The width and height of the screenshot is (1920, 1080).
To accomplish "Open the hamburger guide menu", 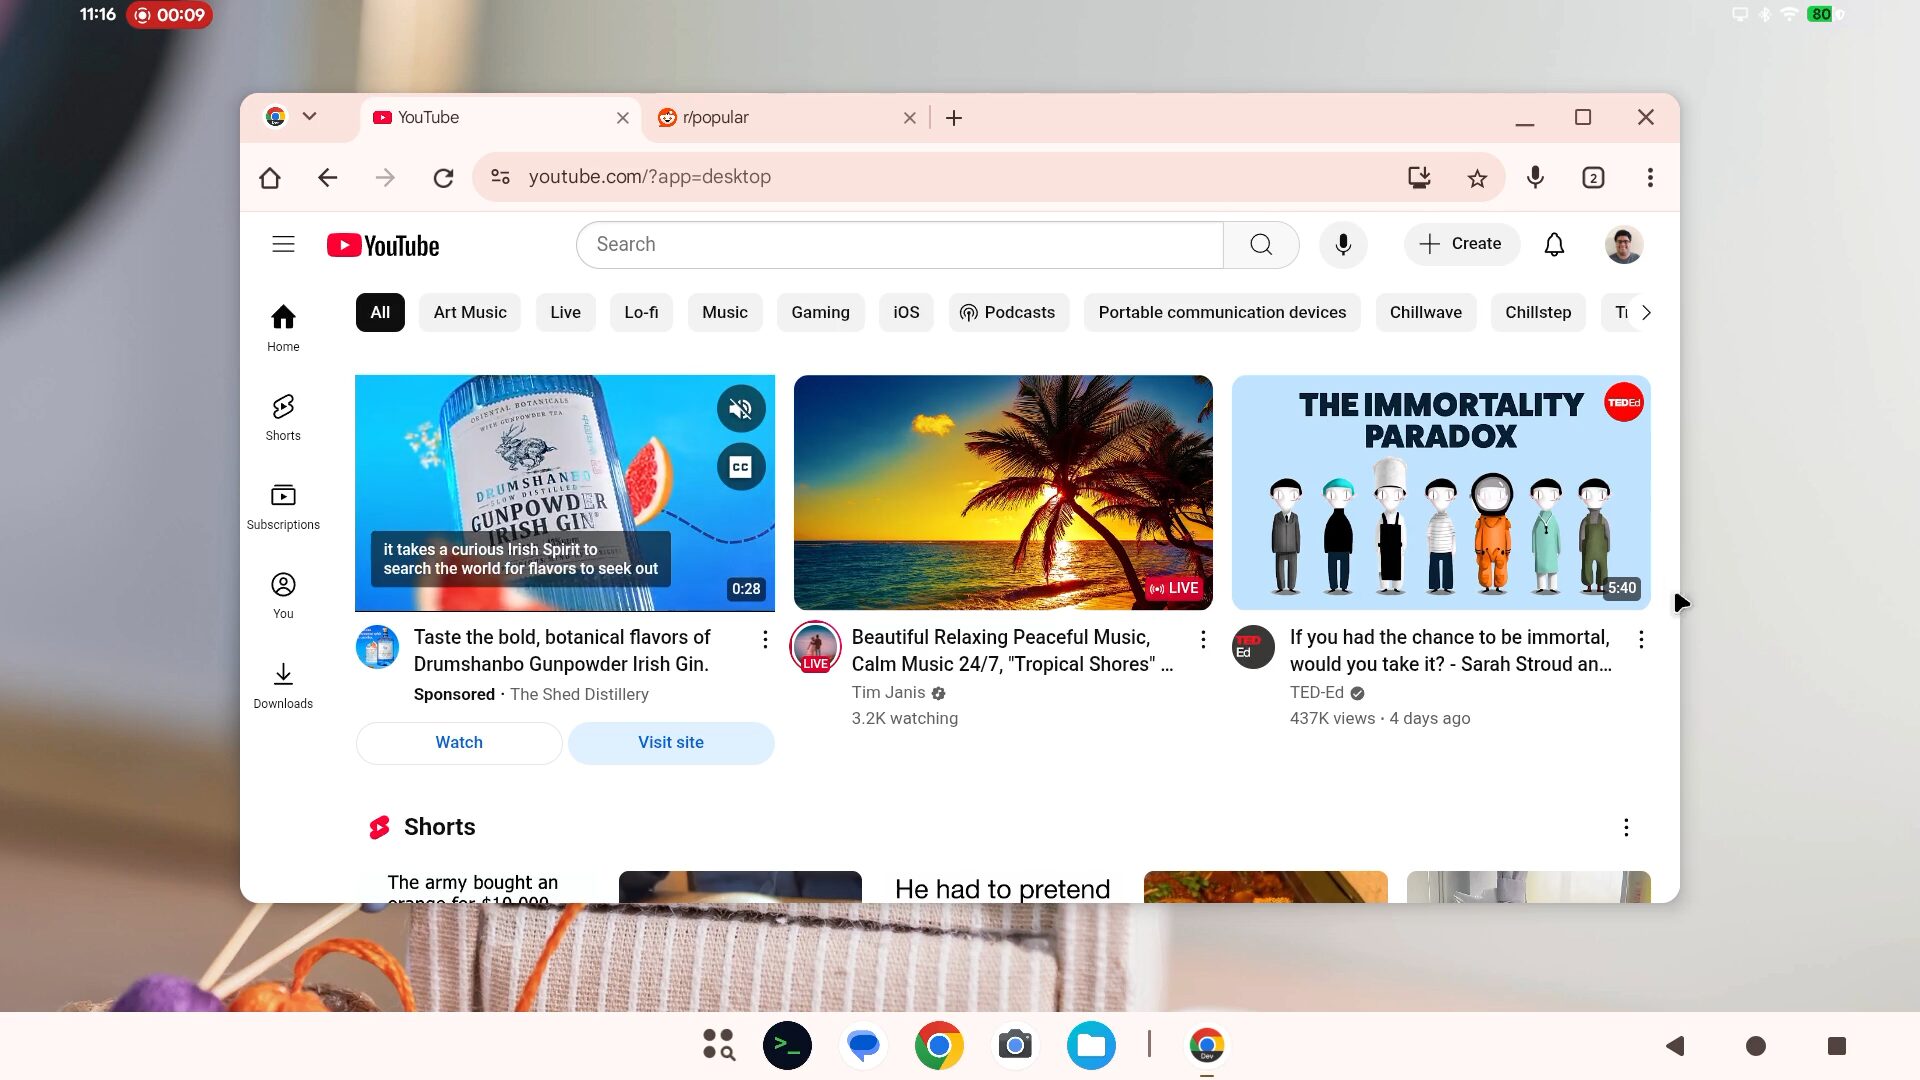I will click(x=283, y=245).
